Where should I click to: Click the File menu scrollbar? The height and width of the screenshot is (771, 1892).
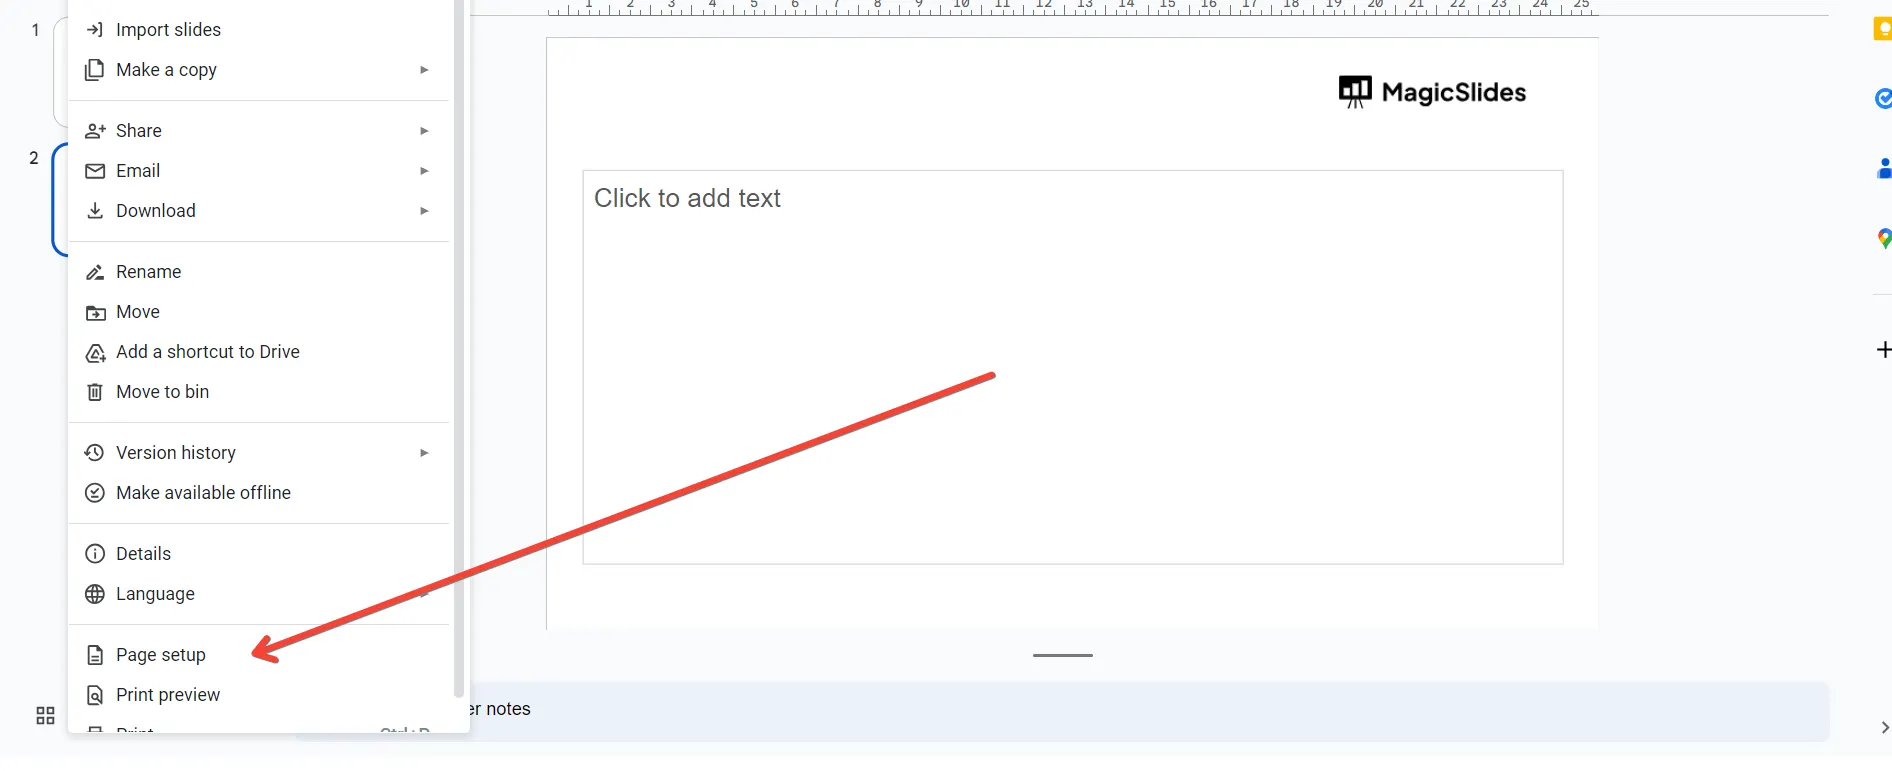point(459,348)
